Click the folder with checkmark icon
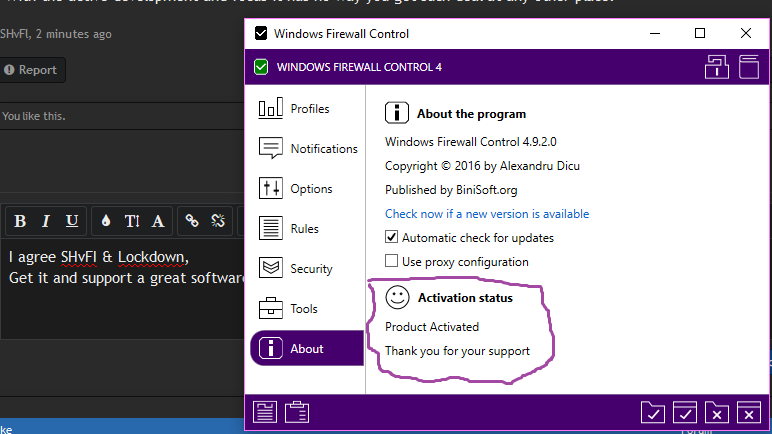 point(653,411)
